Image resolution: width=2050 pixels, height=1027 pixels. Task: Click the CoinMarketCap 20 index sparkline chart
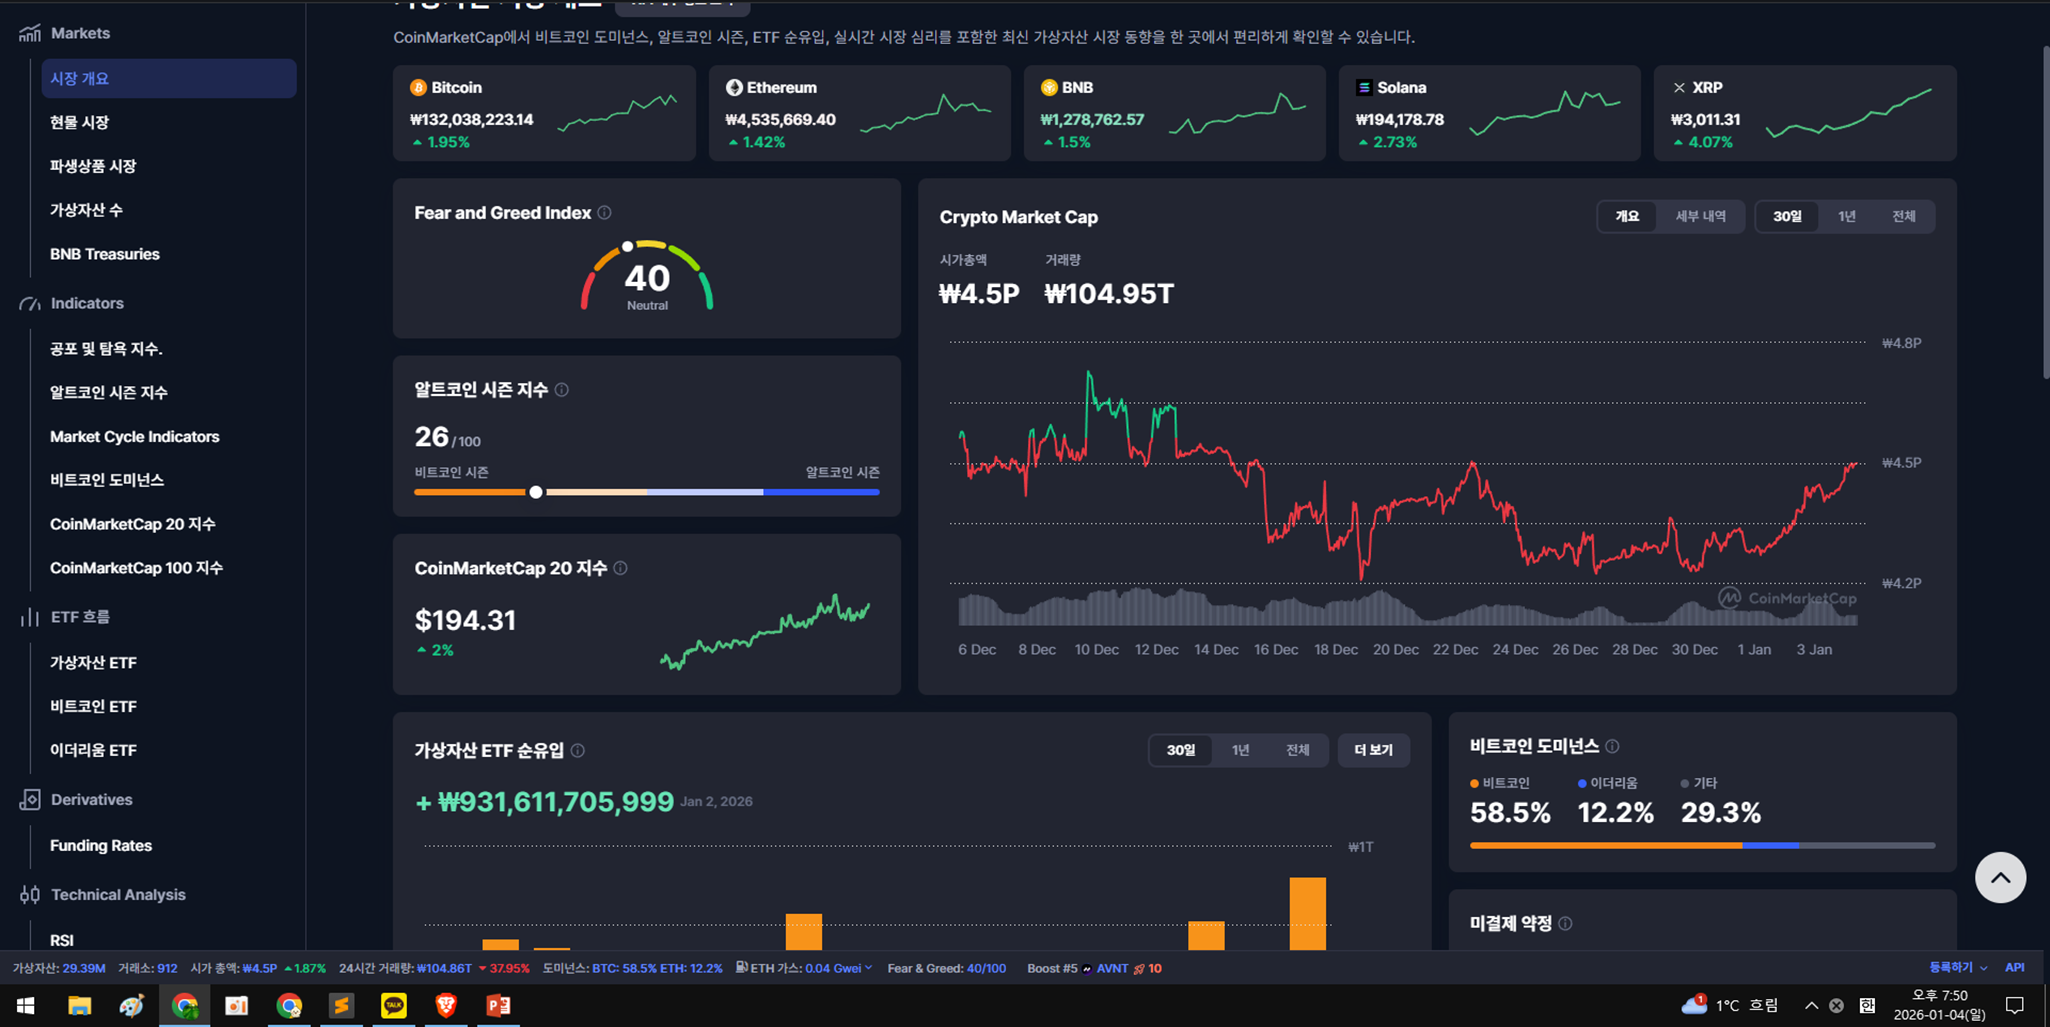point(765,632)
